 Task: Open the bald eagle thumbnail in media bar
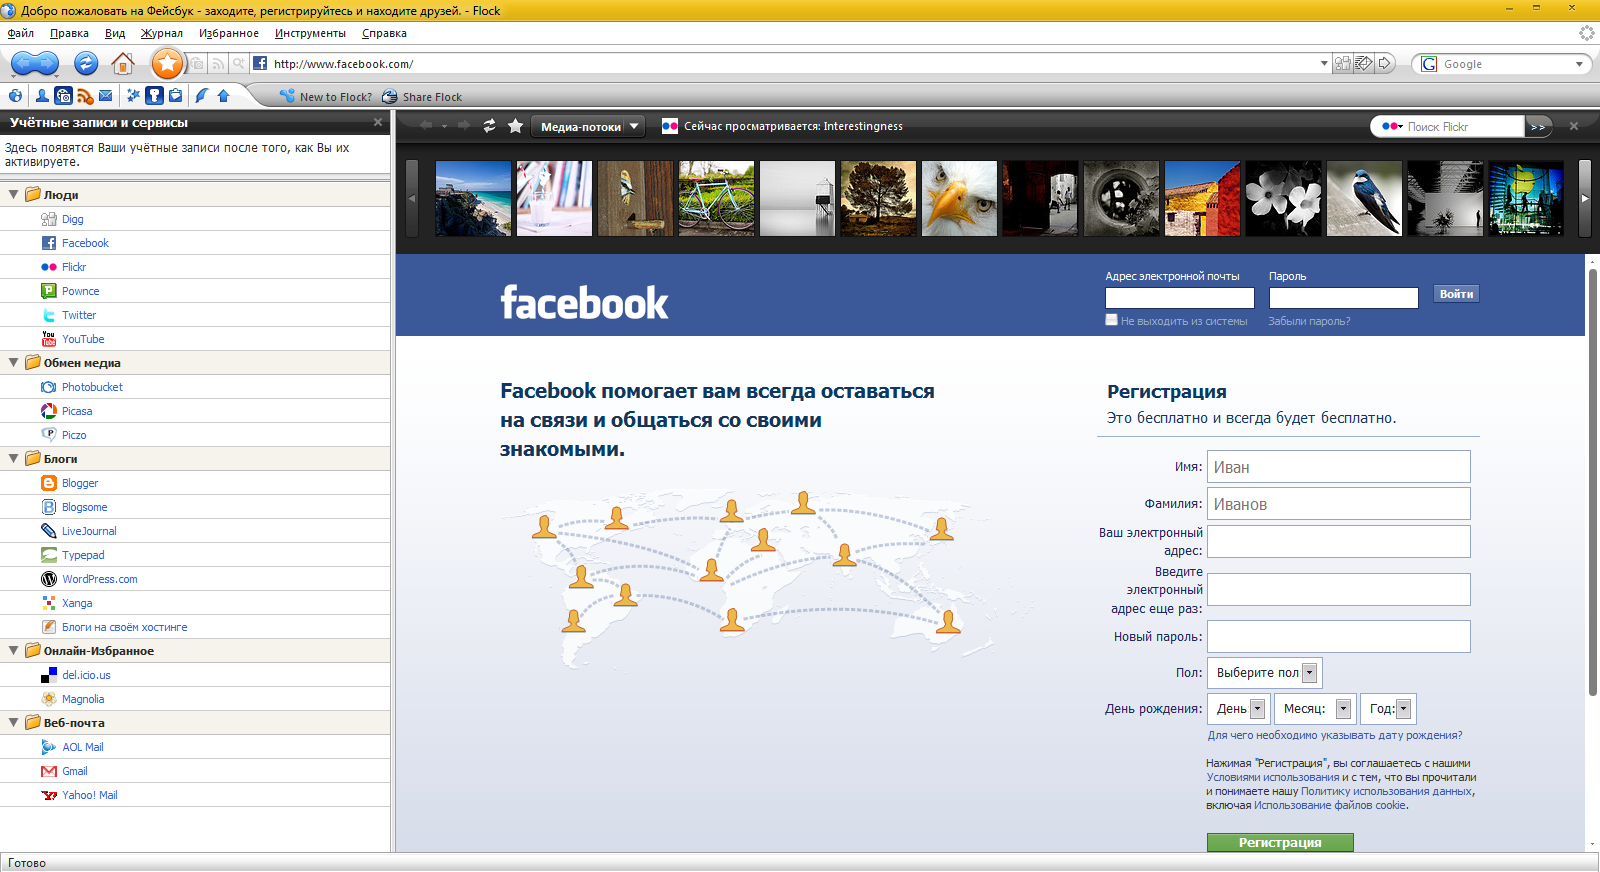coord(959,198)
